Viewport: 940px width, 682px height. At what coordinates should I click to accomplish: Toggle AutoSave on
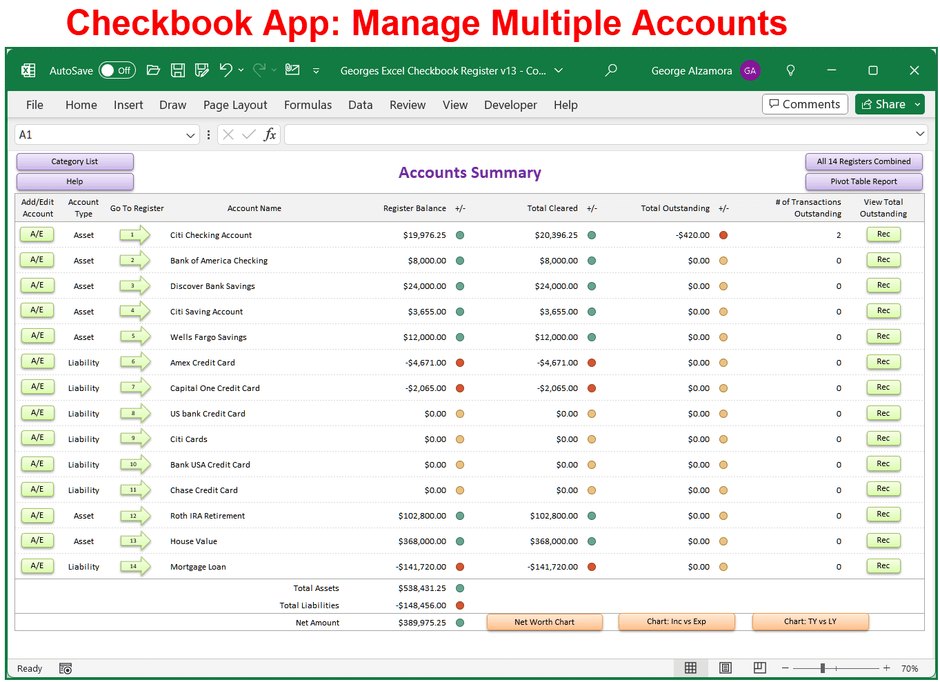117,70
